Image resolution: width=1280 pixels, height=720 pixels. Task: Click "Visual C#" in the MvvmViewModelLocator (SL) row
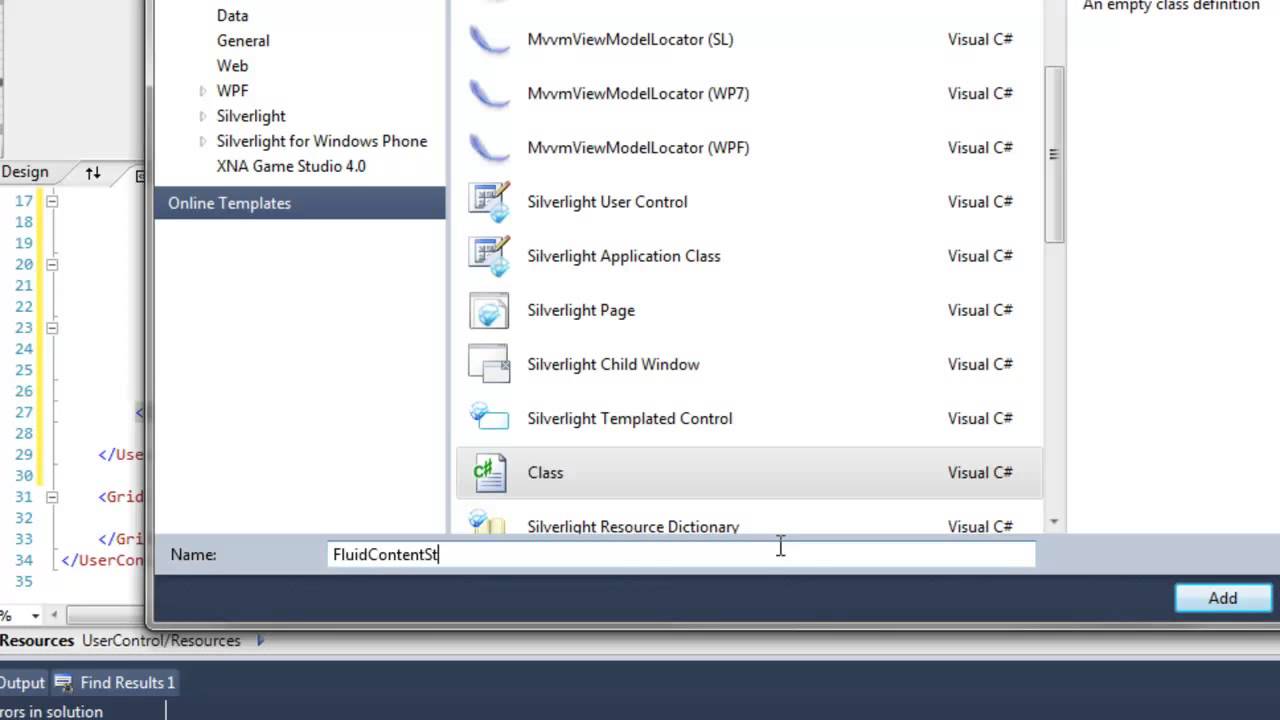[x=980, y=40]
